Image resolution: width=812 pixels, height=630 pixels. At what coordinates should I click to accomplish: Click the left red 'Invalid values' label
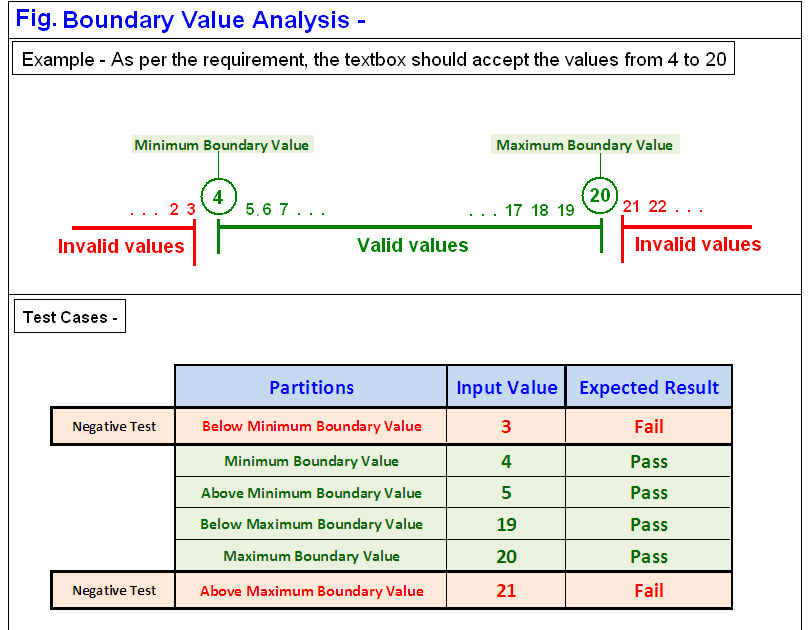(121, 246)
